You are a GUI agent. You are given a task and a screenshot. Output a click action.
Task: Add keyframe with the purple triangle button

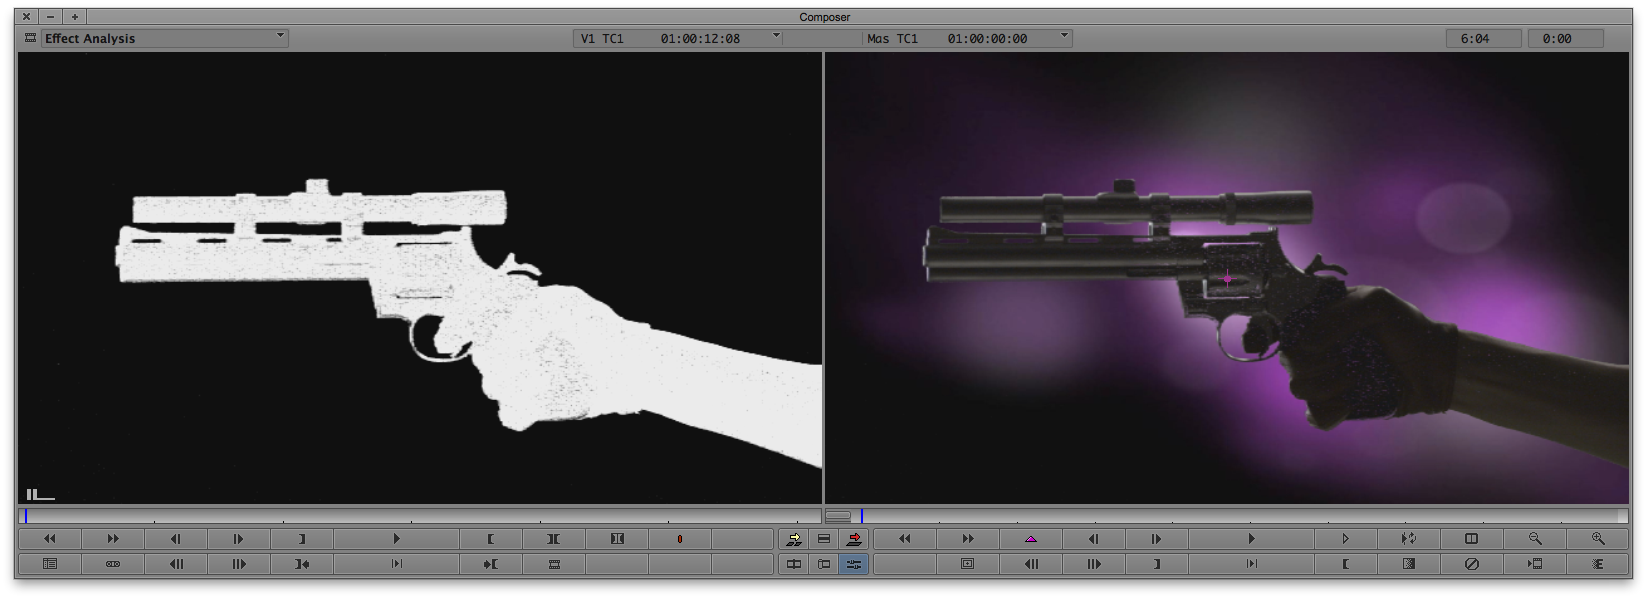[1030, 539]
